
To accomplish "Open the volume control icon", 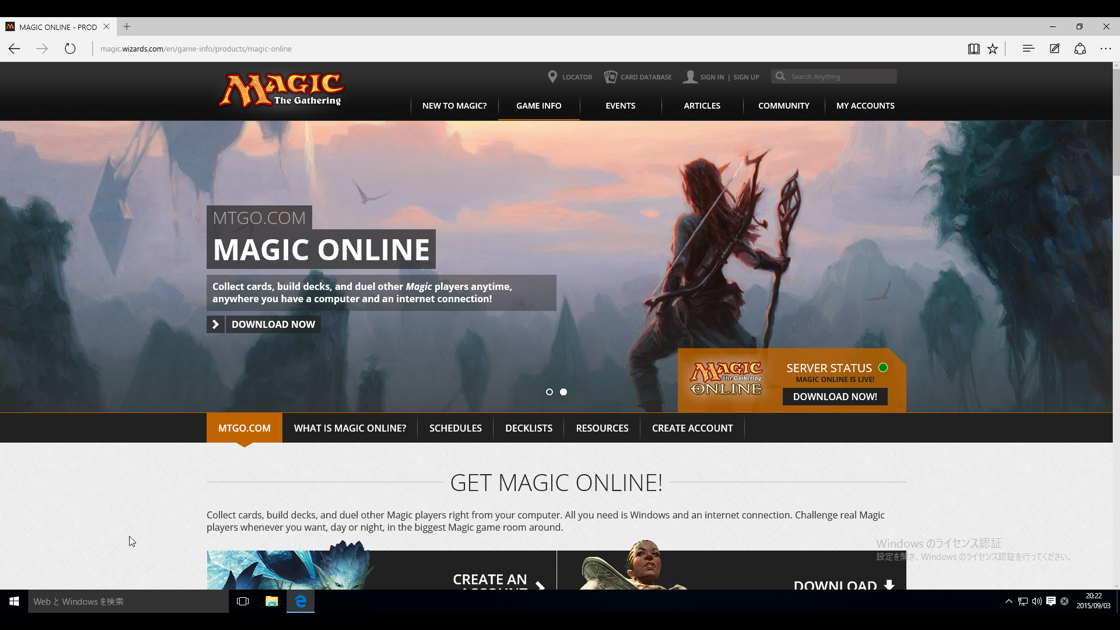I will coord(1036,601).
